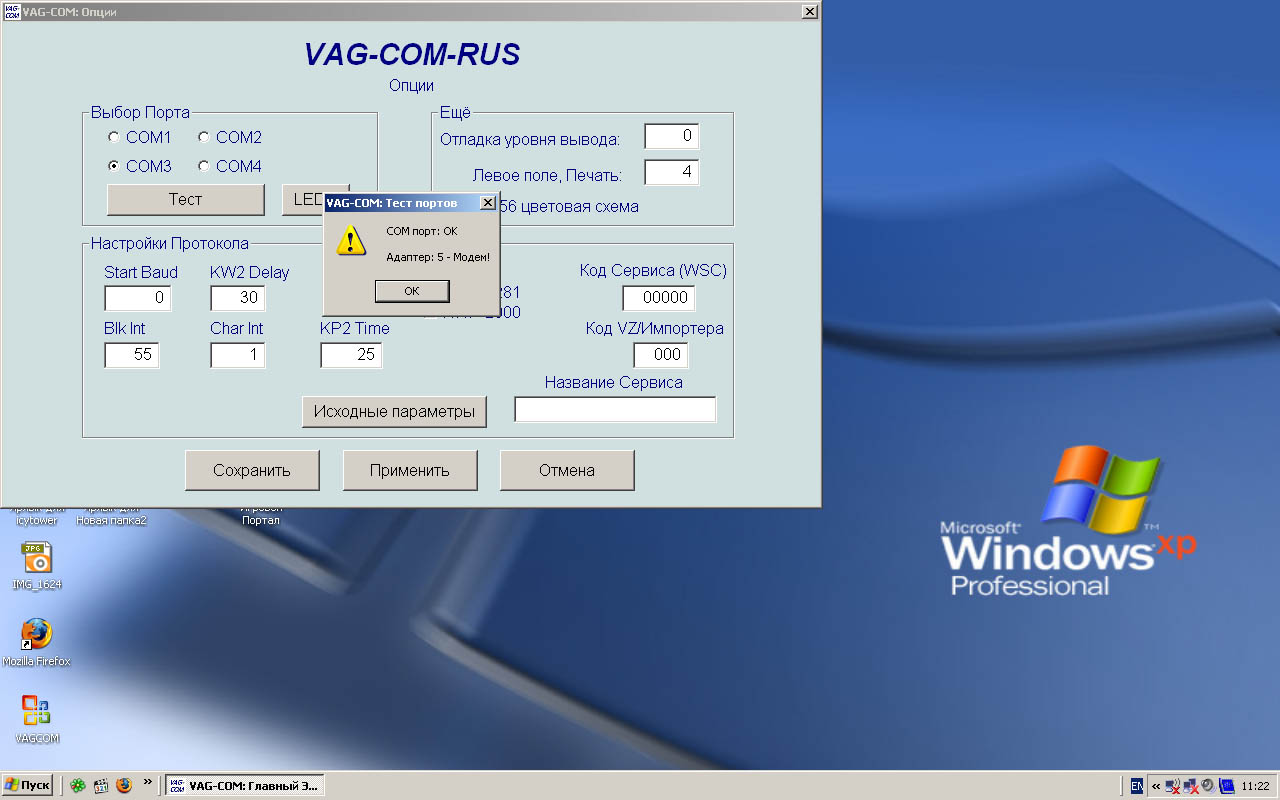This screenshot has height=800, width=1280.
Task: Open Media Player Classic in quick launch
Action: 101,785
